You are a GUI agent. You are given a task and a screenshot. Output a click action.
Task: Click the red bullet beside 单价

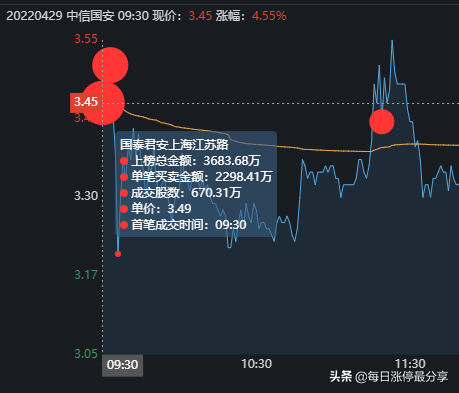click(124, 209)
